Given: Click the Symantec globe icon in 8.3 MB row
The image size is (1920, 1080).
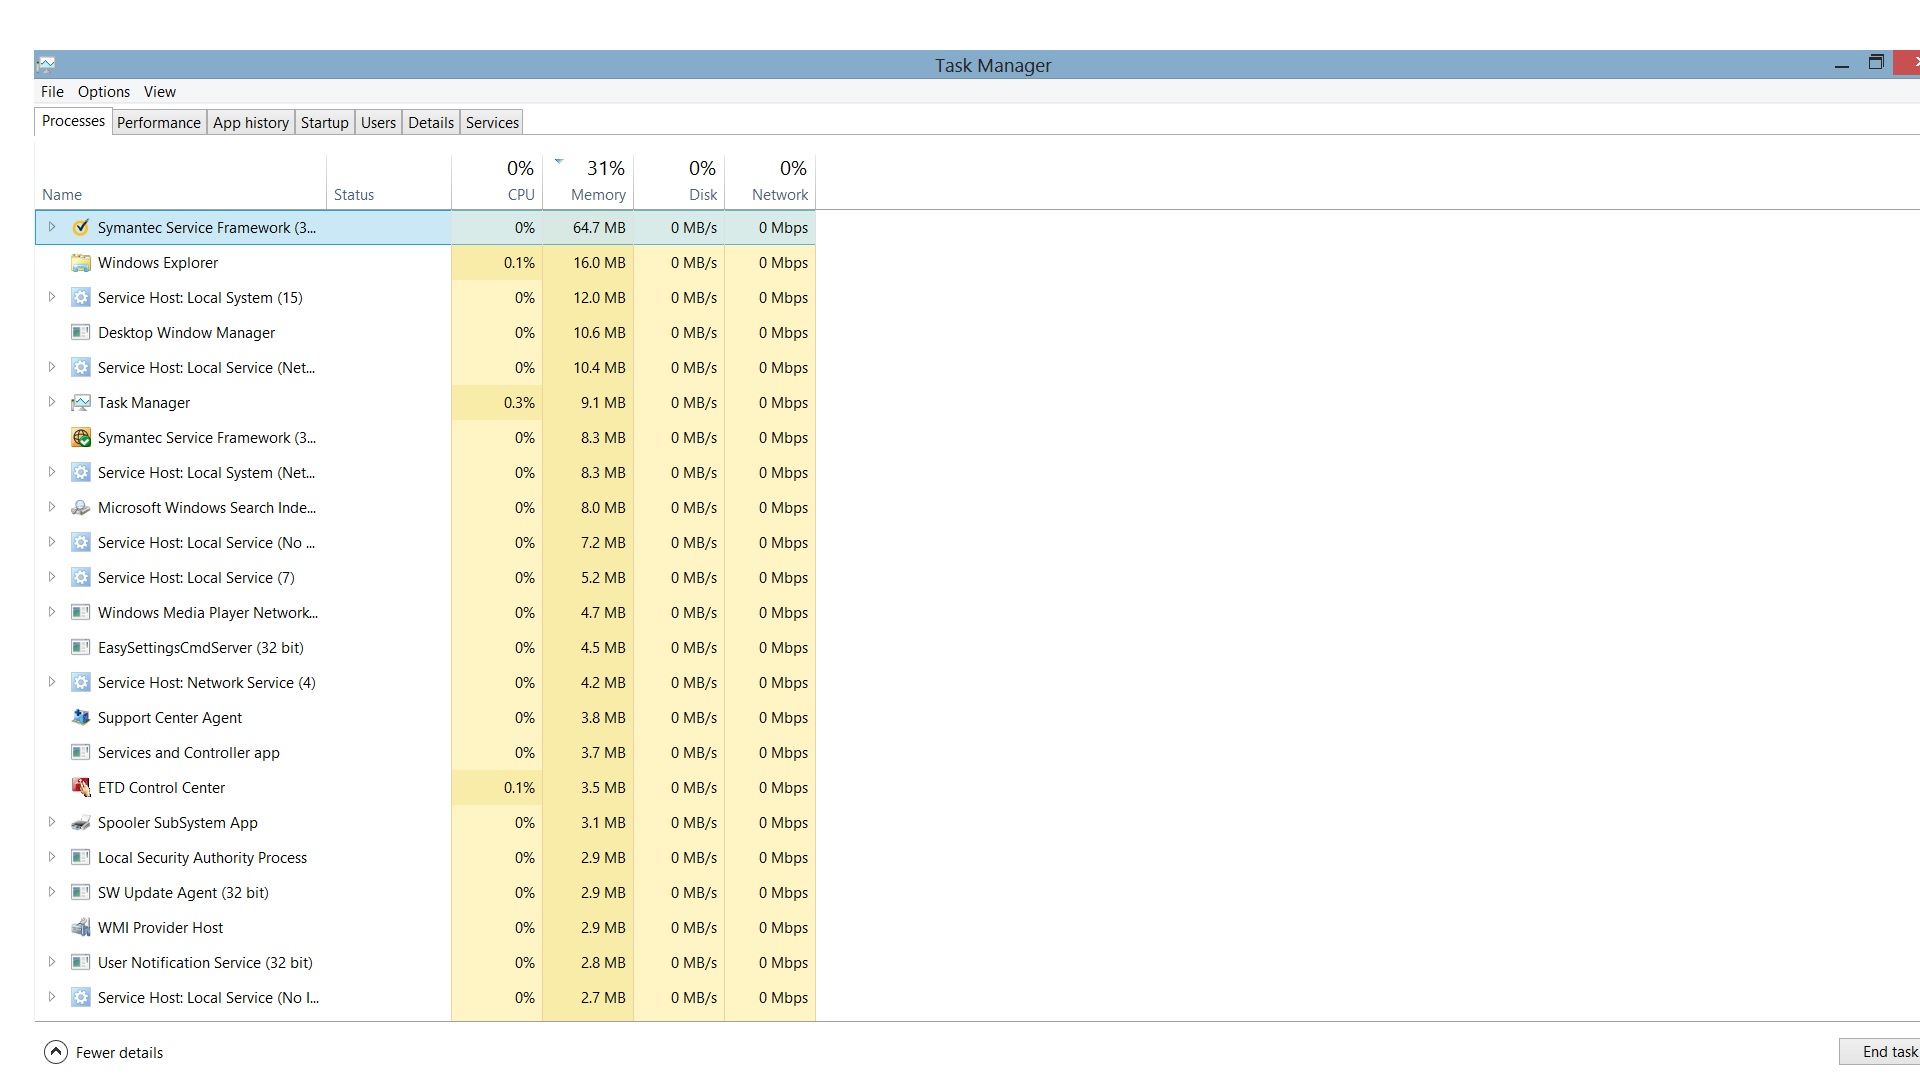Looking at the screenshot, I should pos(81,438).
